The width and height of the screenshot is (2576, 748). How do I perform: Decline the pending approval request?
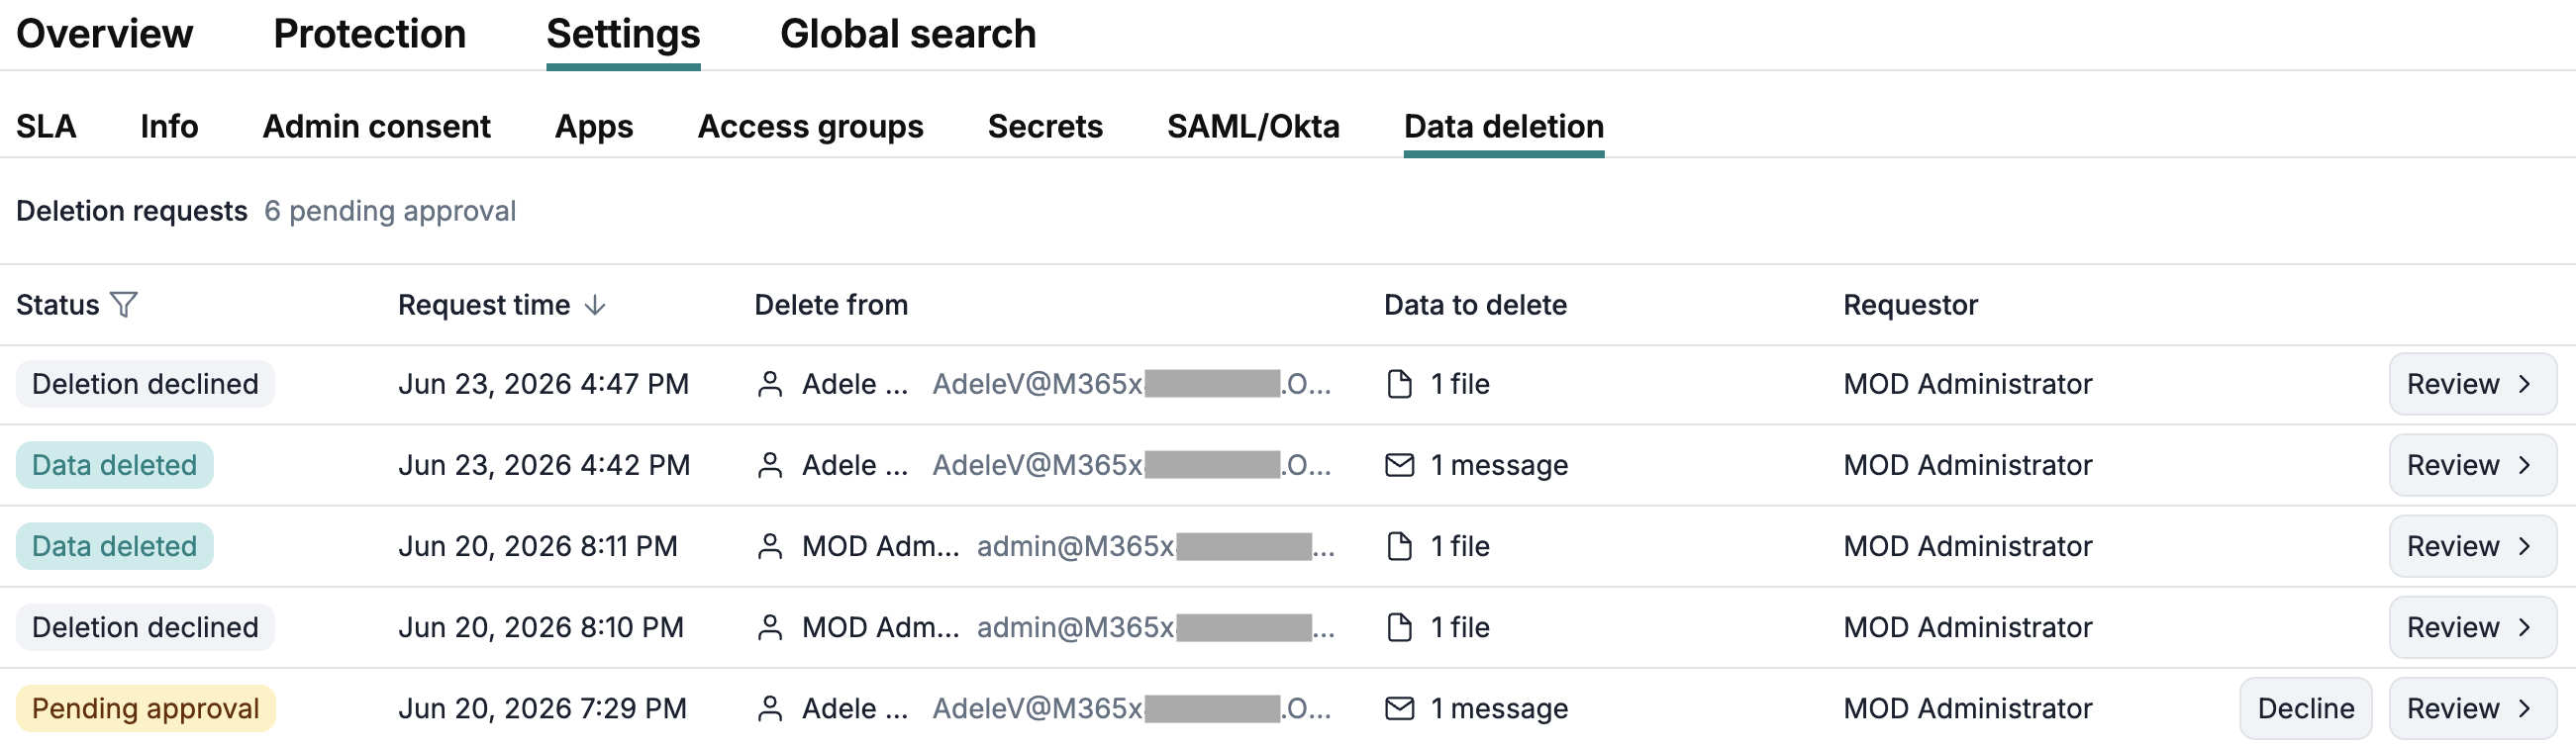point(2305,708)
